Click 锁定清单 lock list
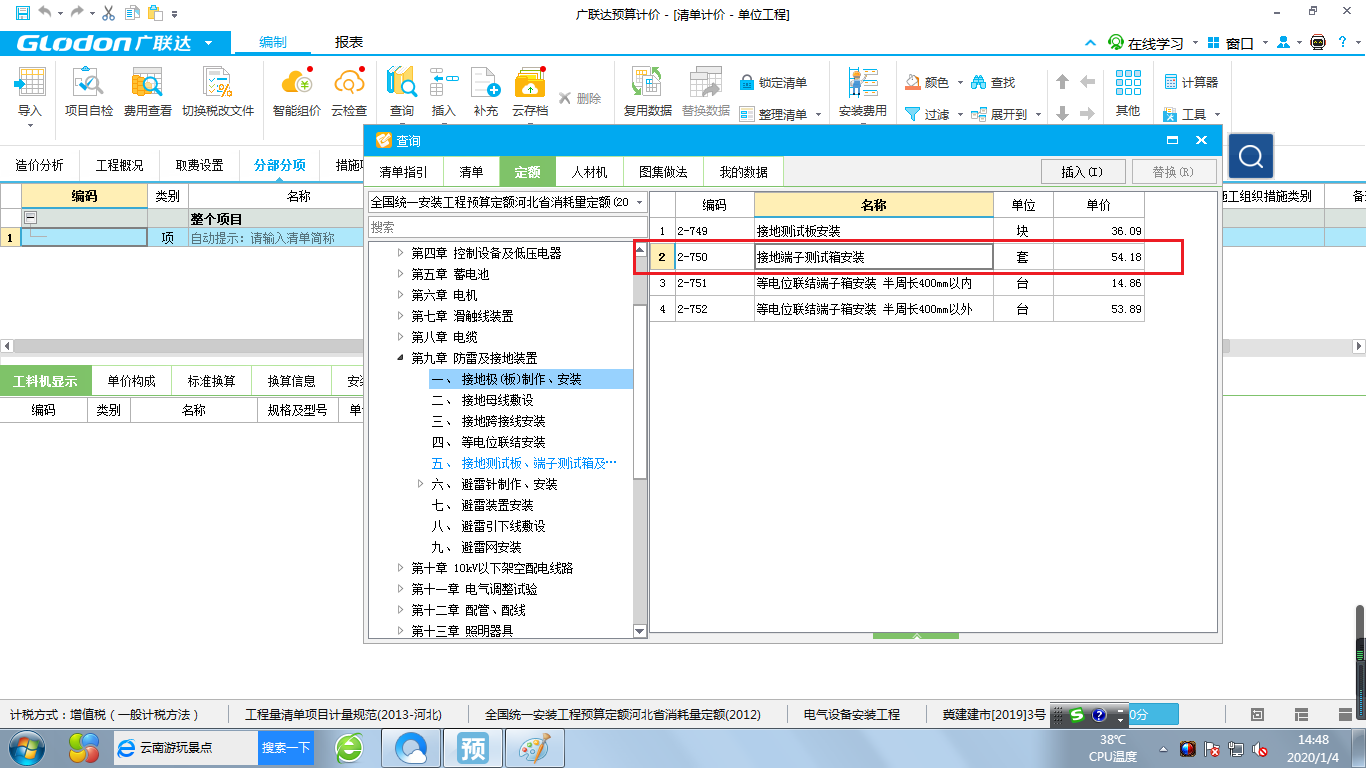Screen dimensions: 1366x768 point(773,82)
